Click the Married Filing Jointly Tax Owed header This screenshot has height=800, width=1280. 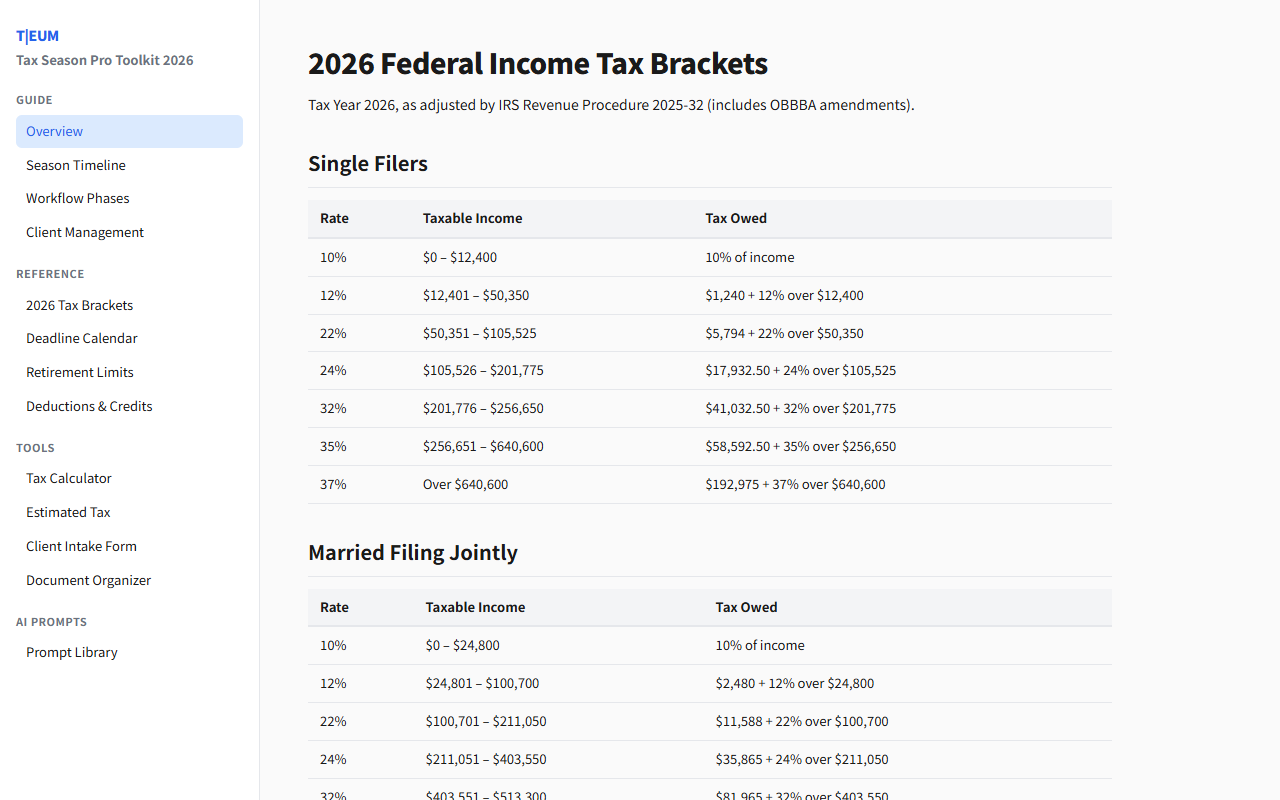pos(746,607)
